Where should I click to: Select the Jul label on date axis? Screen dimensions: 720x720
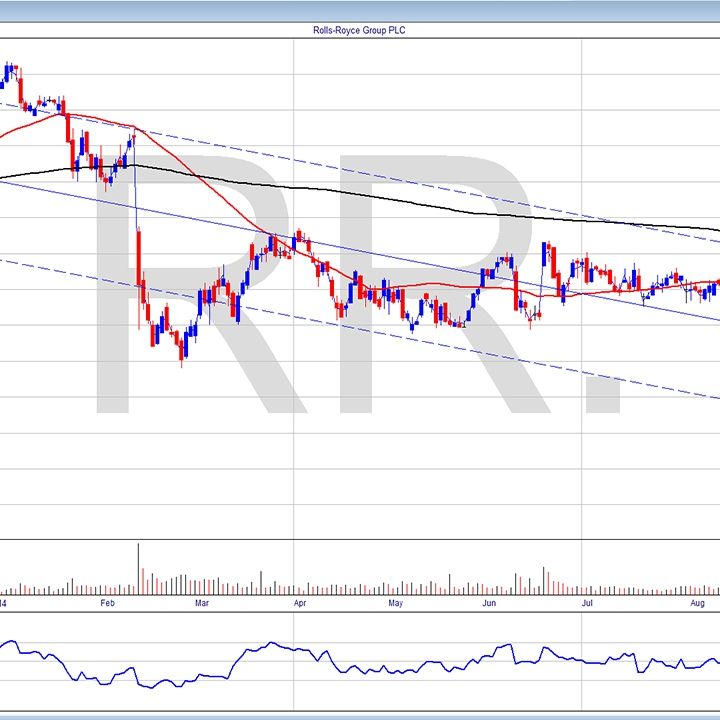click(x=587, y=604)
